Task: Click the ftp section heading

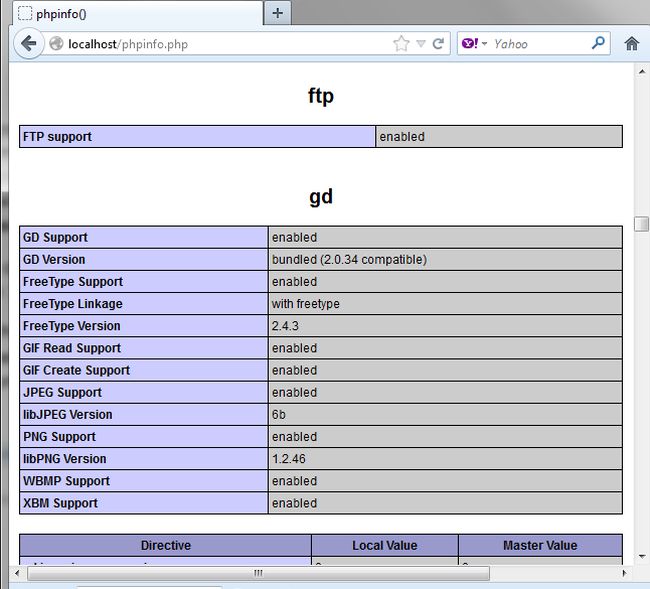Action: click(321, 96)
